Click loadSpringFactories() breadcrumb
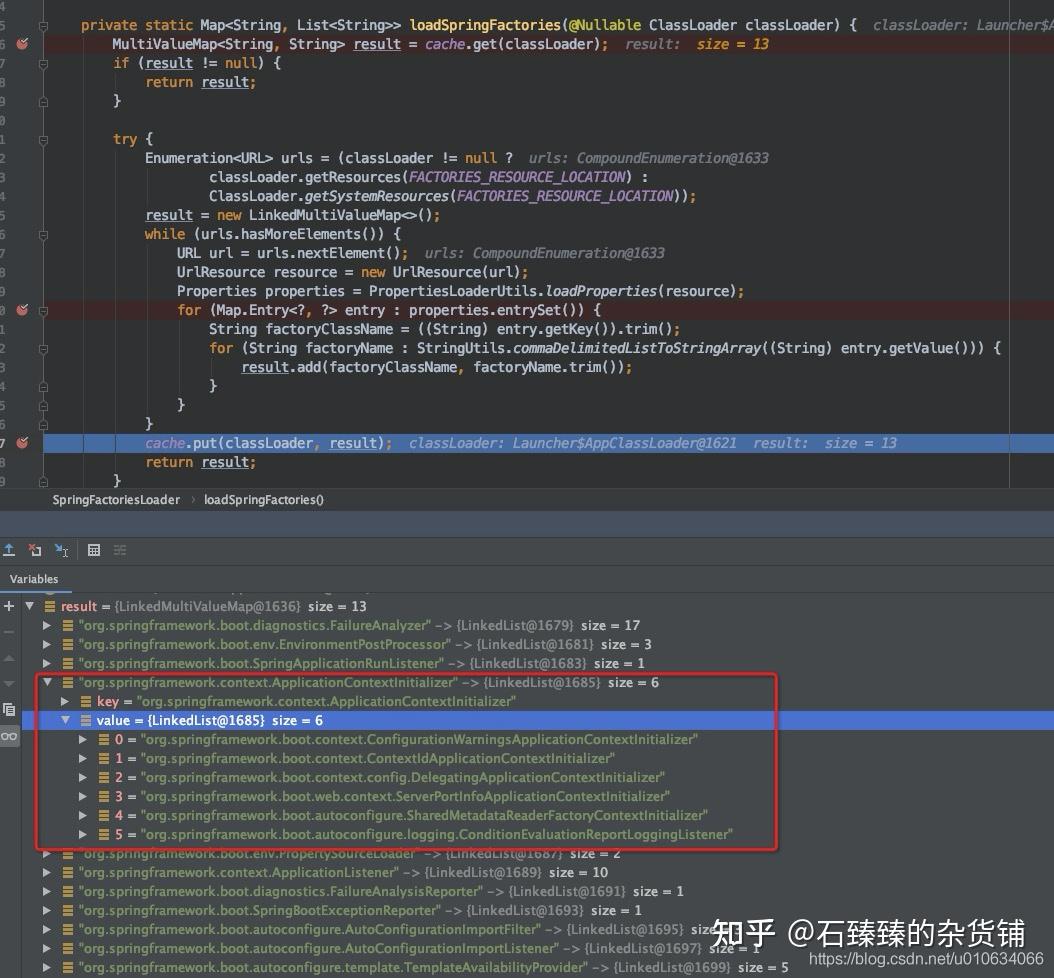 pyautogui.click(x=264, y=499)
